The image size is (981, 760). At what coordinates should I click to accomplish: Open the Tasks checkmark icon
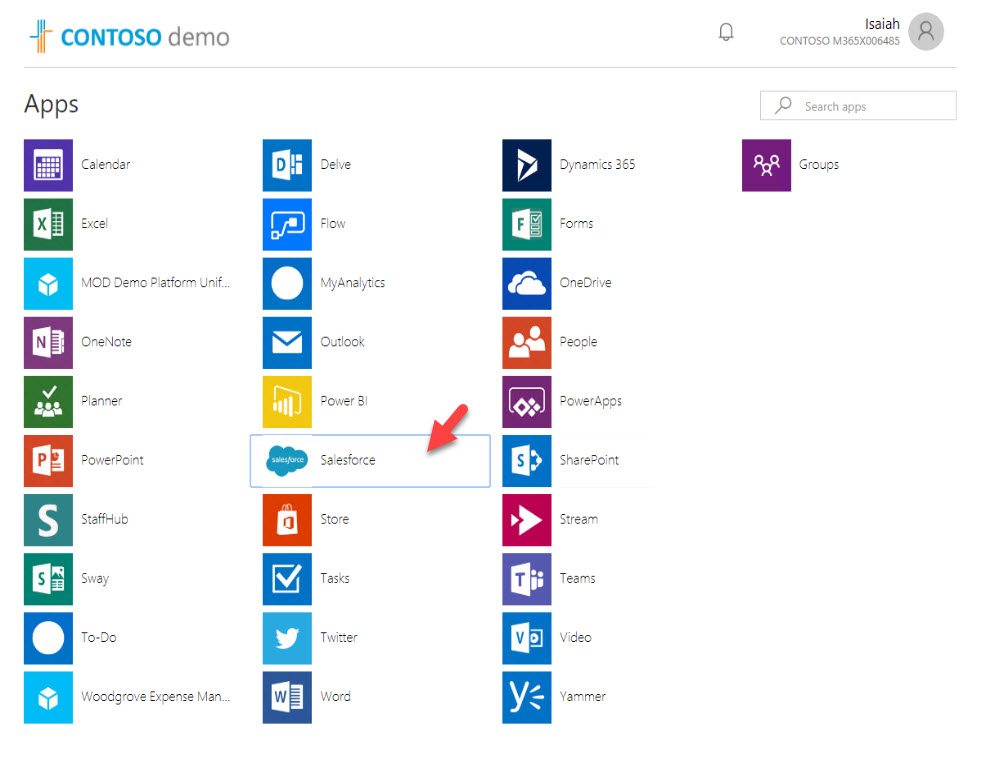(x=287, y=579)
